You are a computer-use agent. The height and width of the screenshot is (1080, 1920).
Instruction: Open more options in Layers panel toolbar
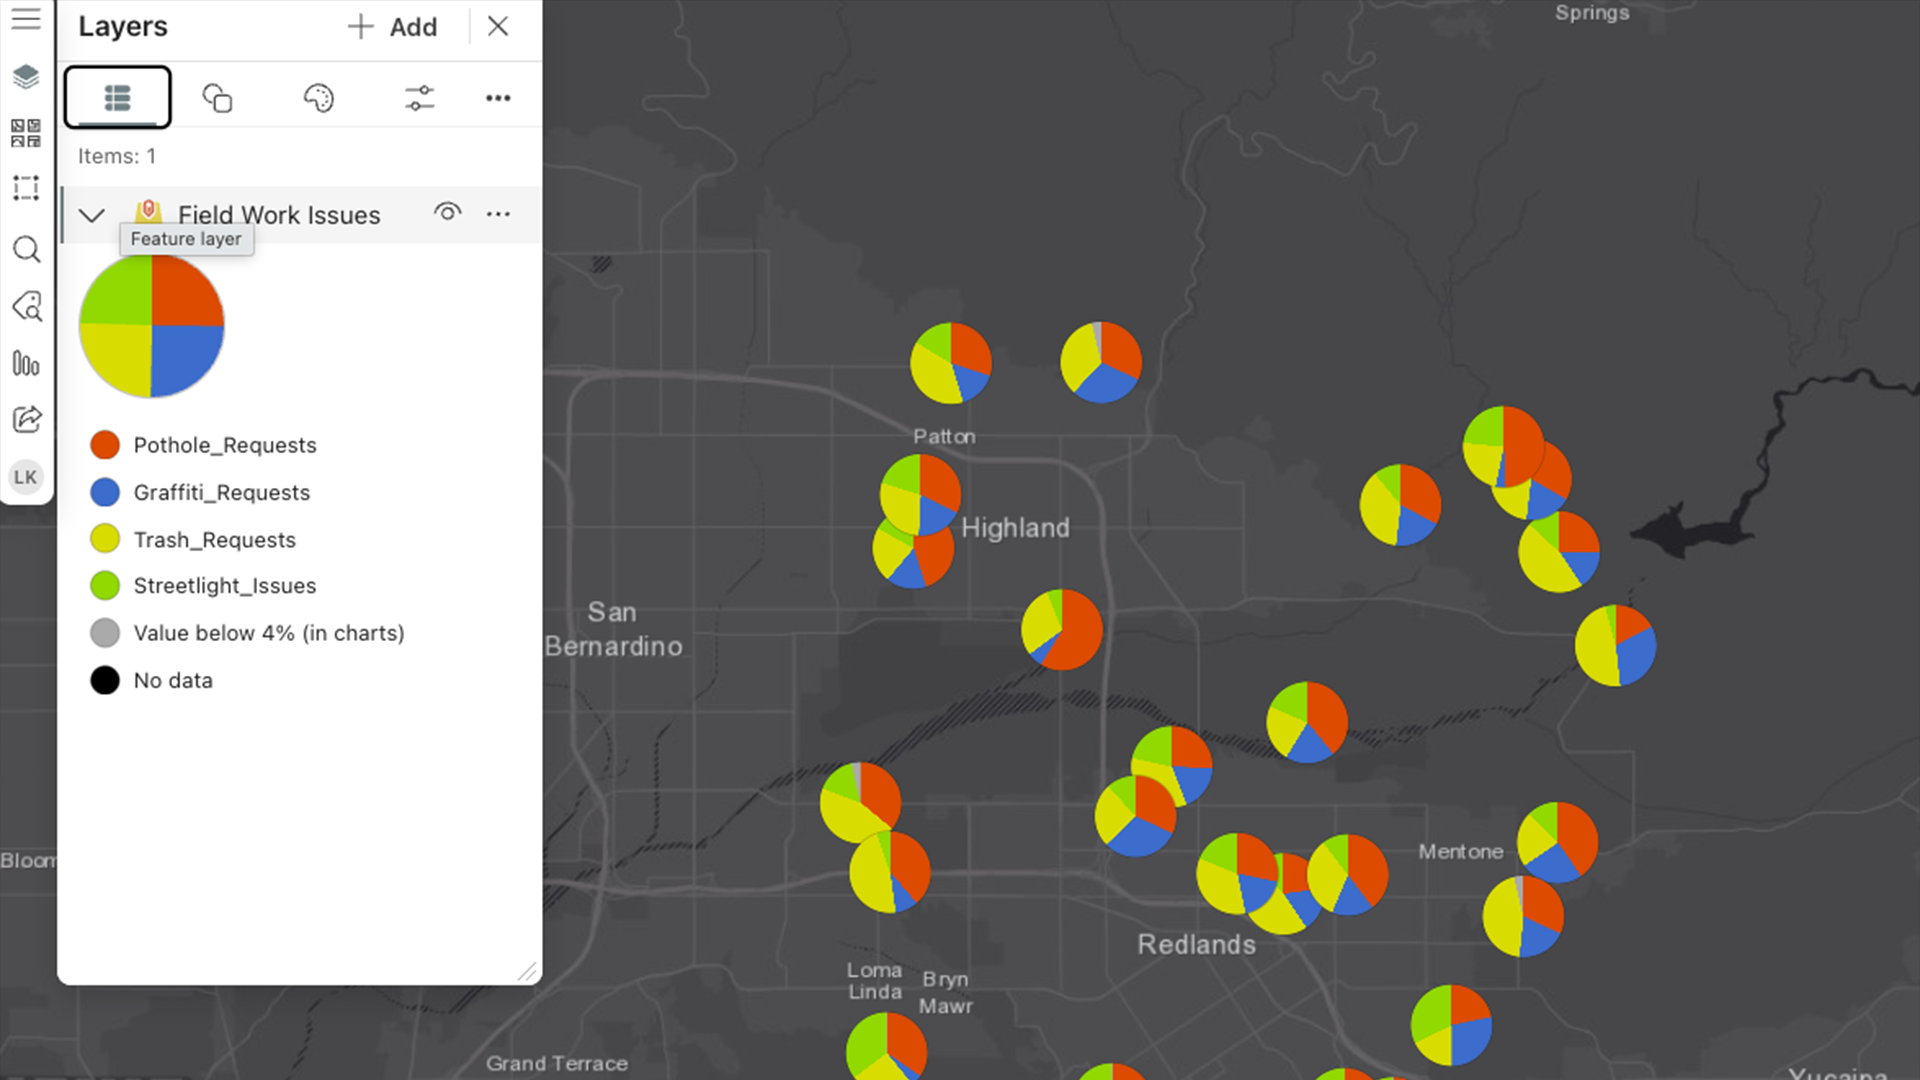click(x=498, y=98)
